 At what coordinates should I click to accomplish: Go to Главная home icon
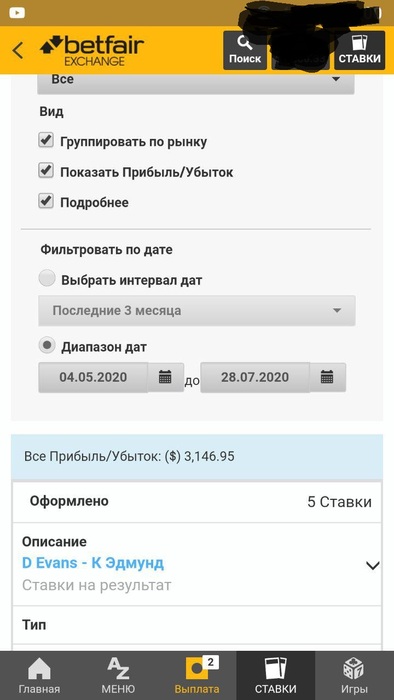39,675
